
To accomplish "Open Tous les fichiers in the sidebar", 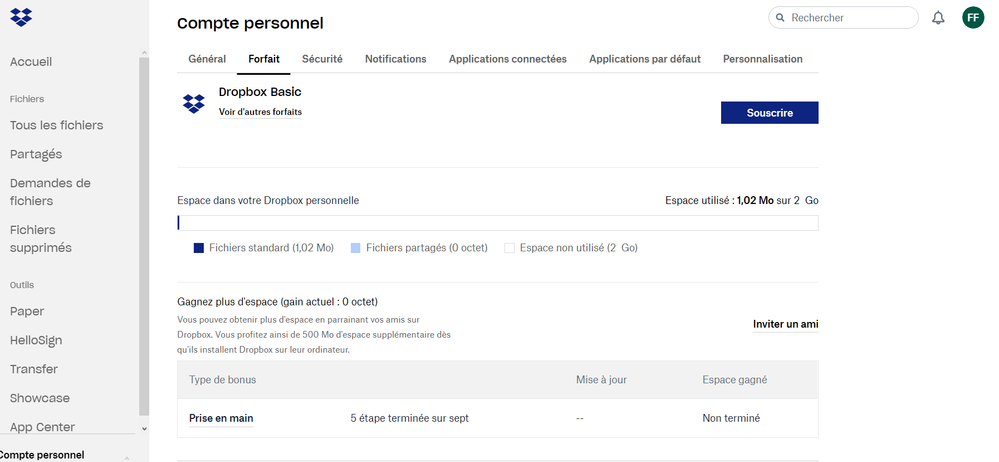I will 56,125.
